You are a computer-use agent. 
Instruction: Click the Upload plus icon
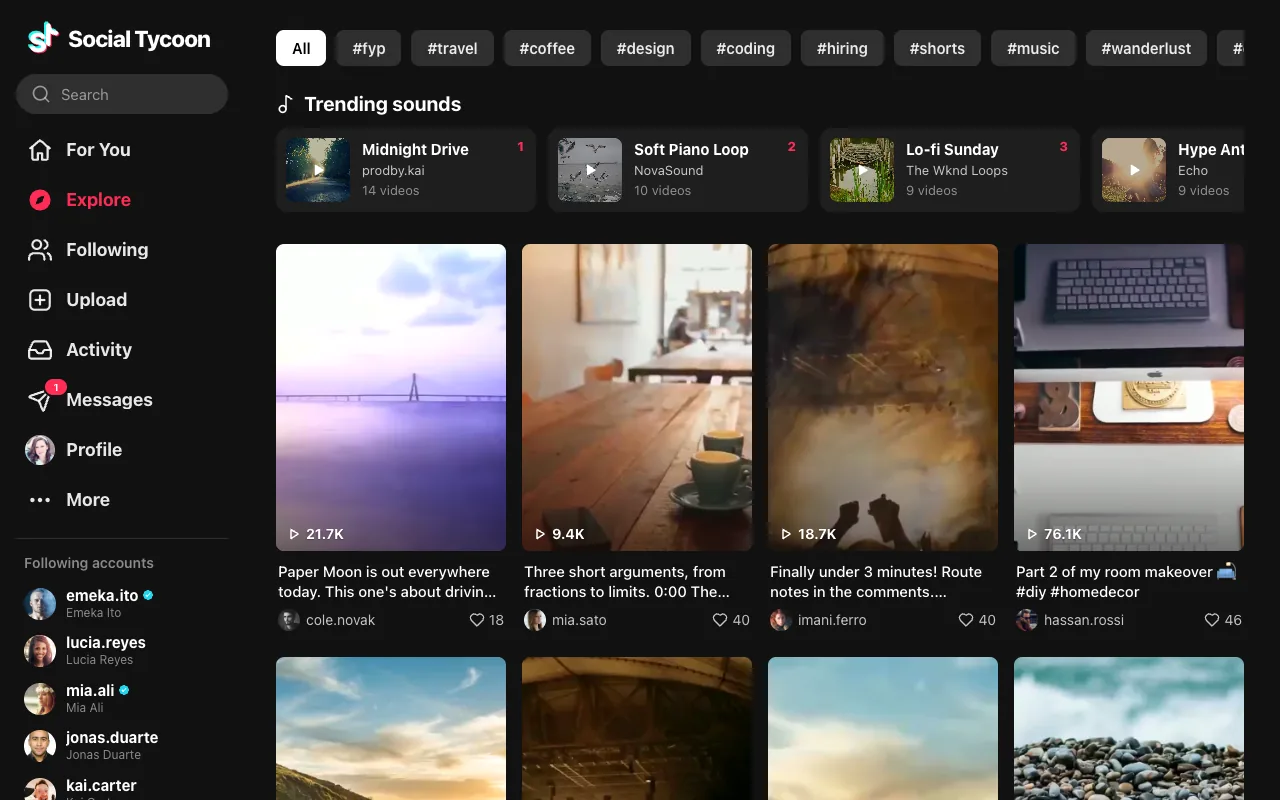click(x=40, y=300)
